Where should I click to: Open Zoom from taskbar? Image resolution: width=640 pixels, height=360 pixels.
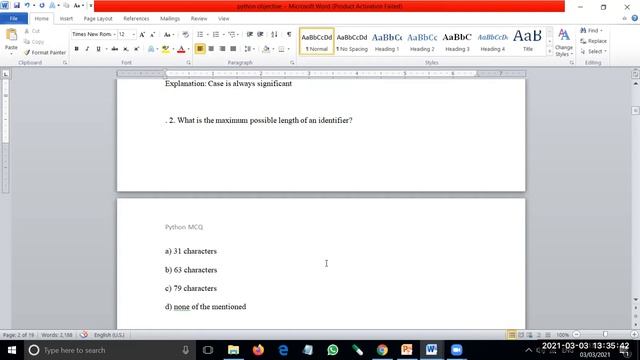456,350
